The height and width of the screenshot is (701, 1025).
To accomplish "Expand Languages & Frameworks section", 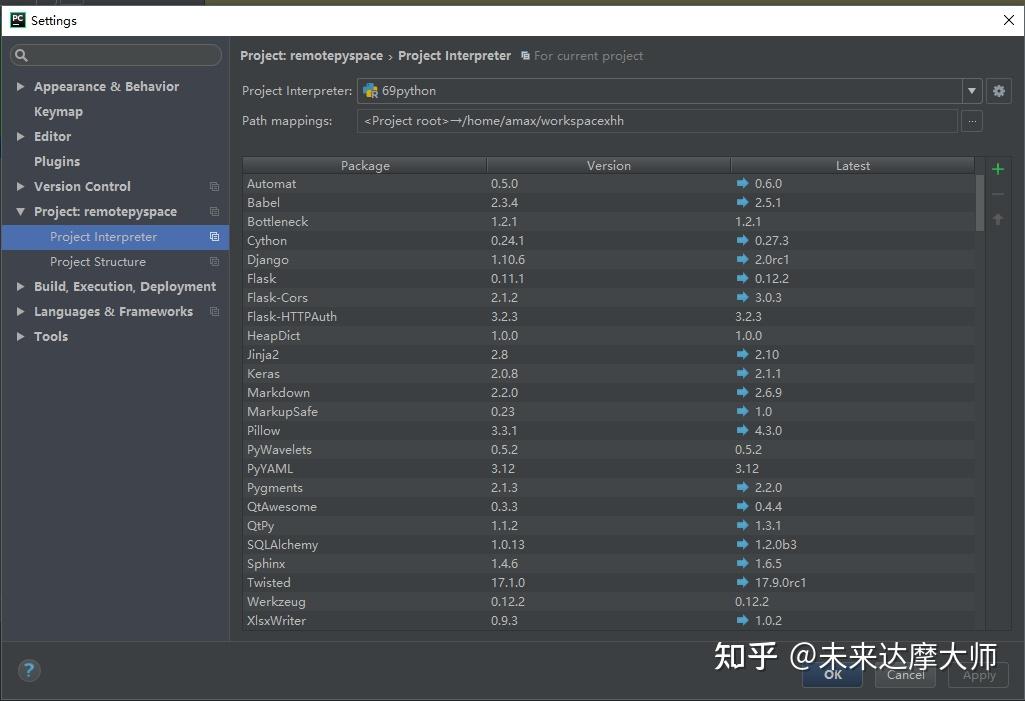I will (x=20, y=311).
